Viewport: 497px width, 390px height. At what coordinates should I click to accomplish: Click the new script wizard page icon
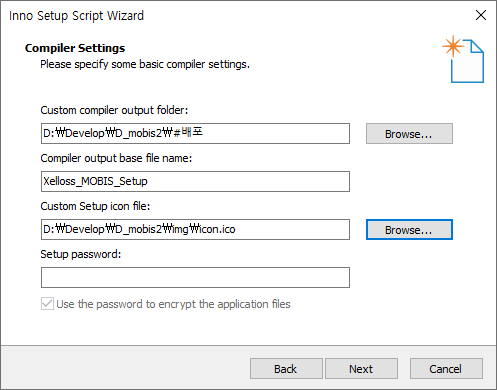click(463, 59)
